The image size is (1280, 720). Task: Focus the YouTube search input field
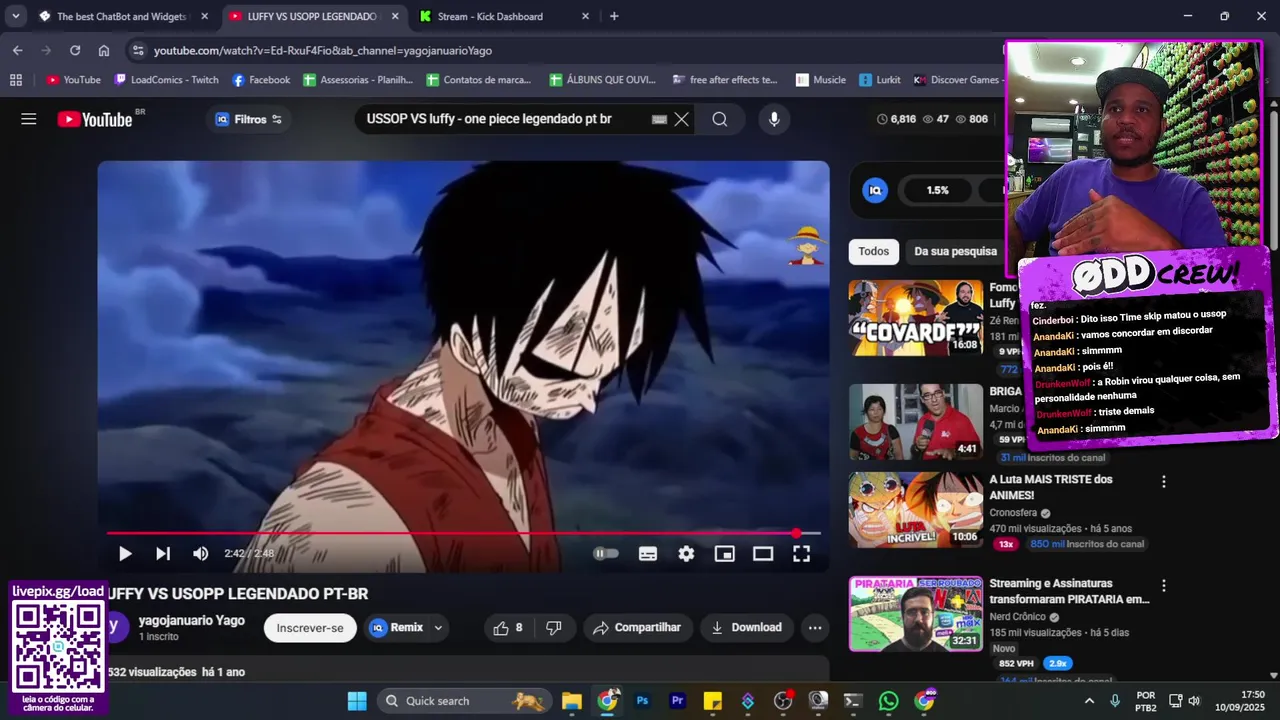[x=505, y=119]
